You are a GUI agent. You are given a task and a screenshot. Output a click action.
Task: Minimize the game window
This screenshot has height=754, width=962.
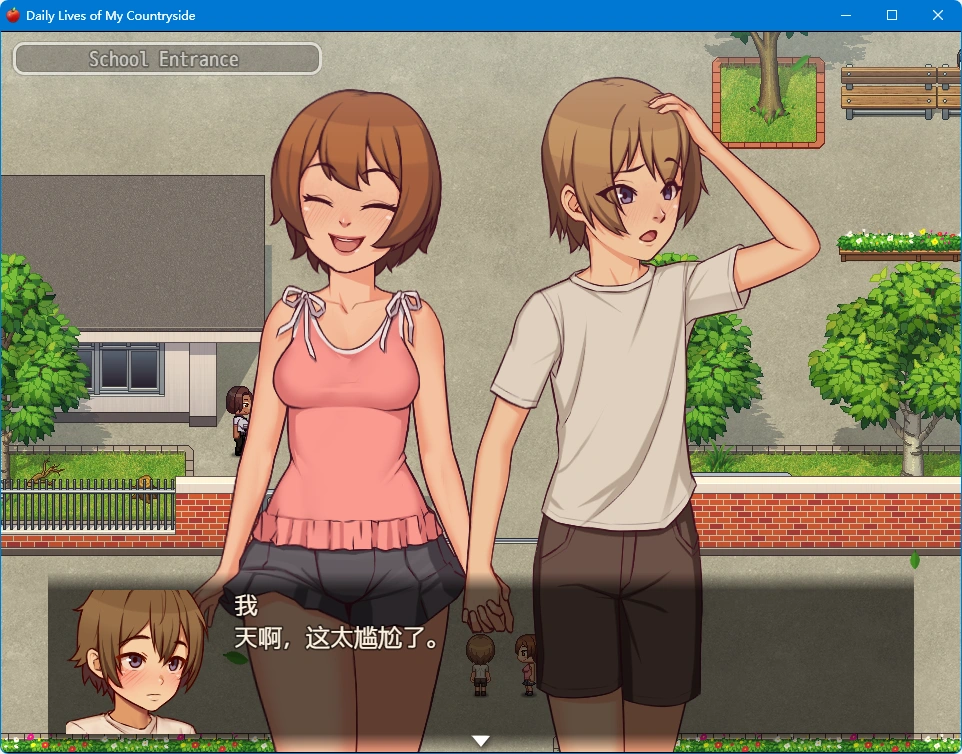pyautogui.click(x=845, y=15)
